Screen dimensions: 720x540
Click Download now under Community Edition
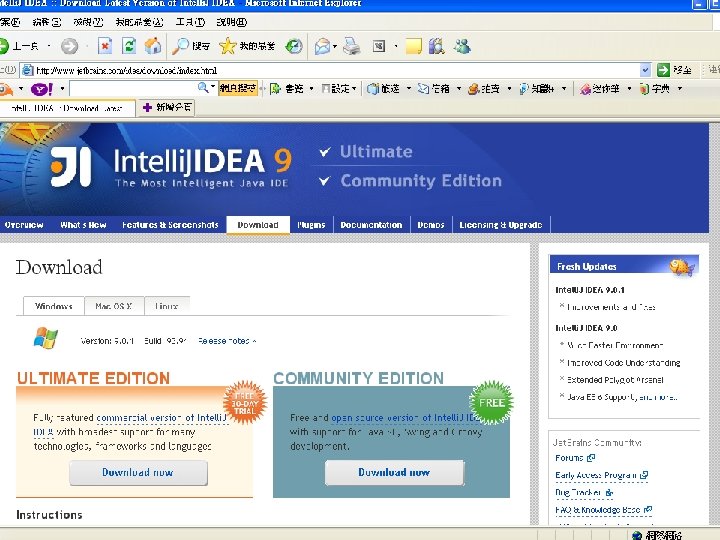[394, 472]
